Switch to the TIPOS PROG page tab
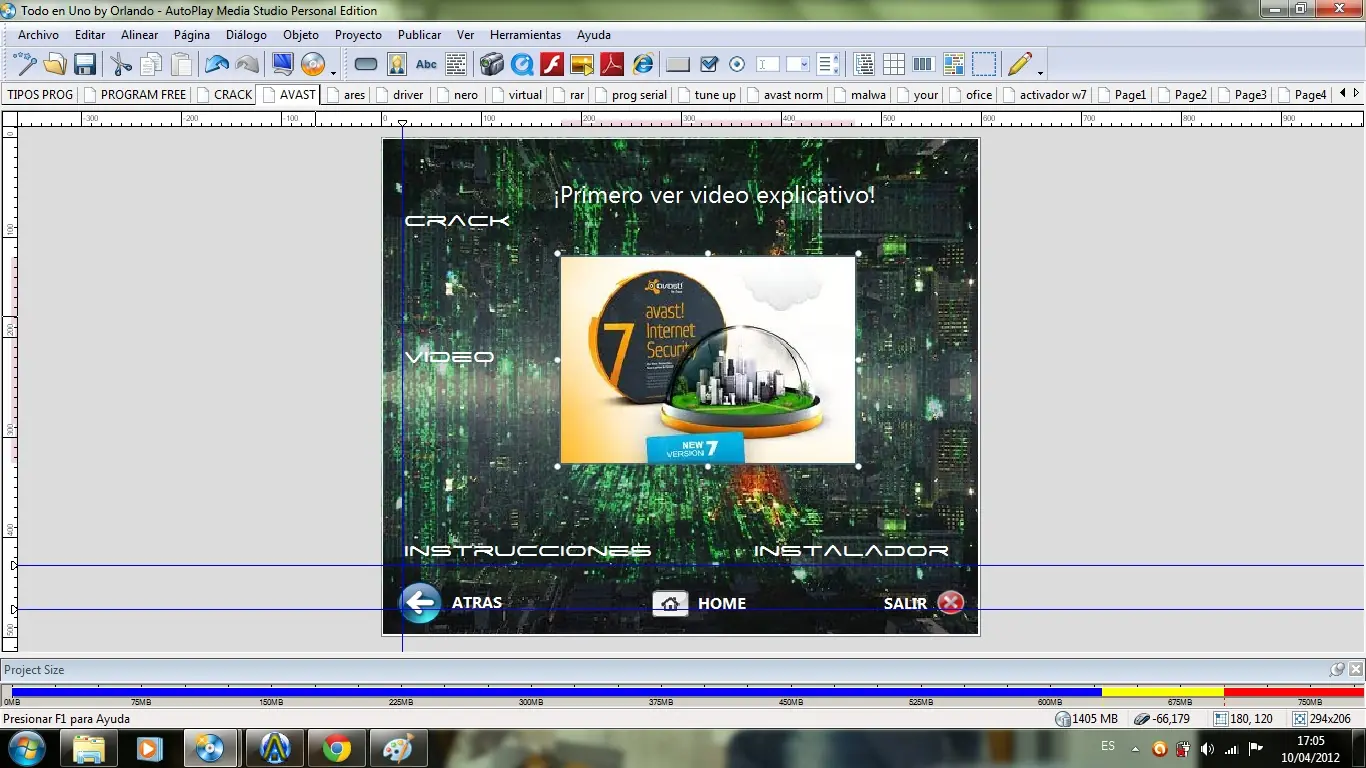Viewport: 1366px width, 768px height. coord(40,95)
